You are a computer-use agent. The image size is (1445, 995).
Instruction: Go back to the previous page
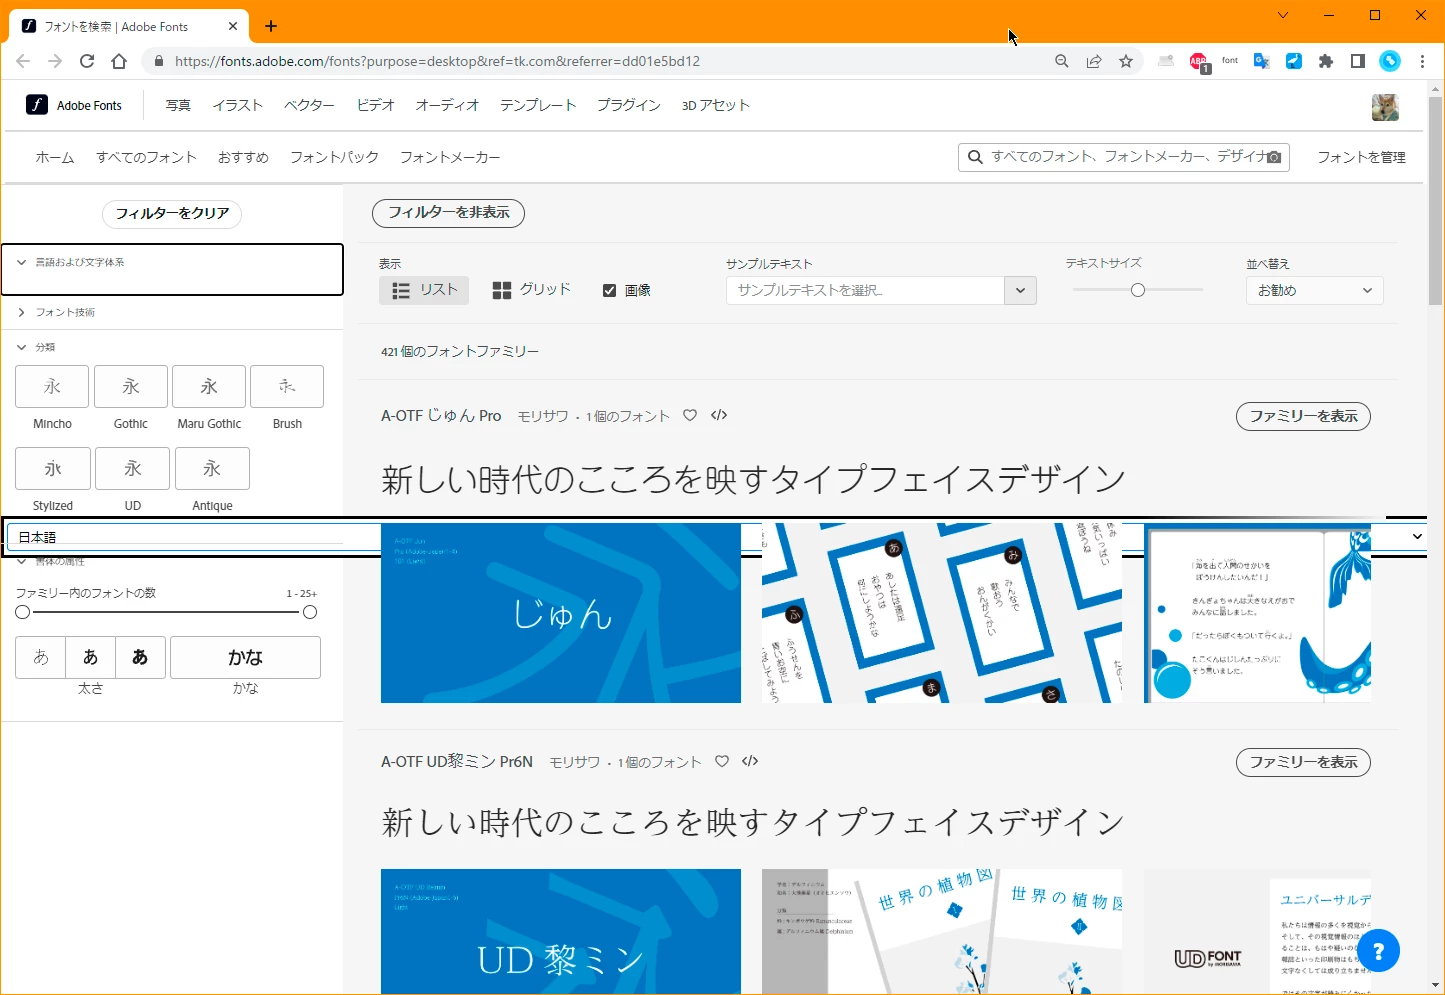tap(23, 61)
